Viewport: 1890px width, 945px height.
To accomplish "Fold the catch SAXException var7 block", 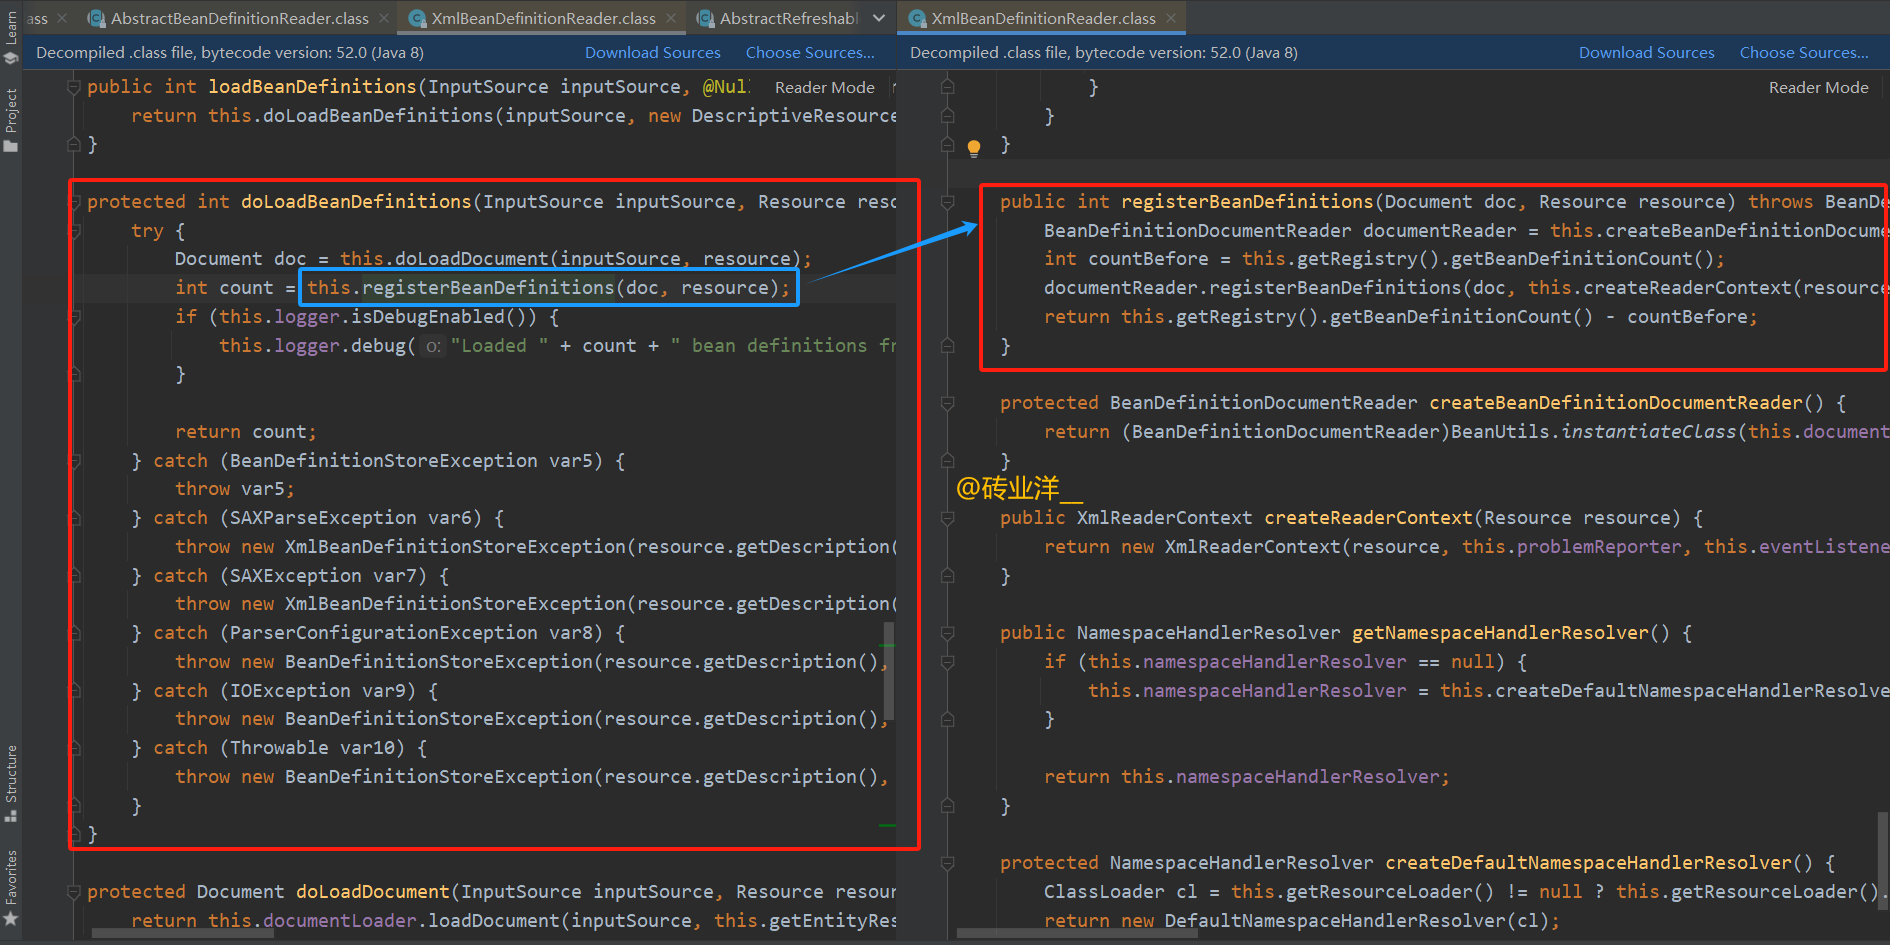I will [x=73, y=576].
